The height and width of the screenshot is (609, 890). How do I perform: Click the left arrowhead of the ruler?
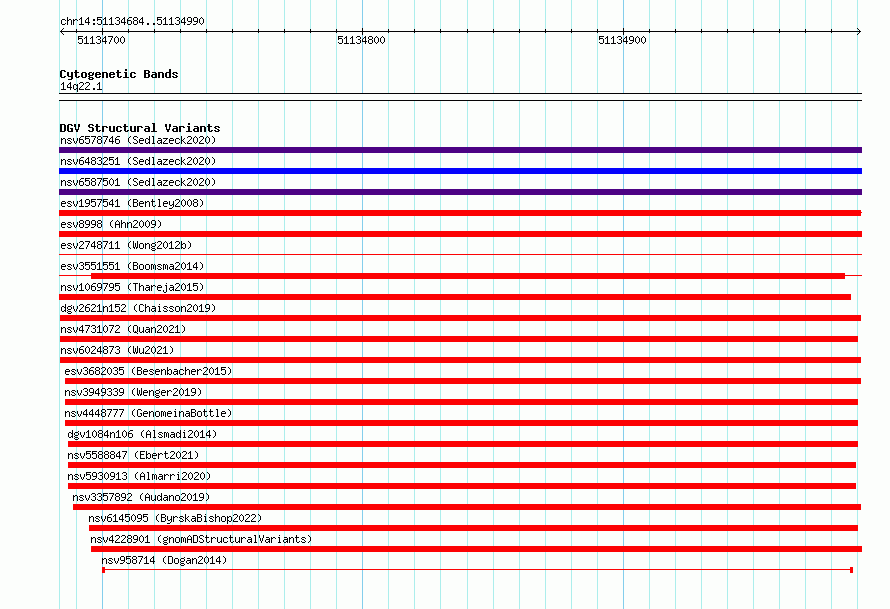[x=62, y=31]
